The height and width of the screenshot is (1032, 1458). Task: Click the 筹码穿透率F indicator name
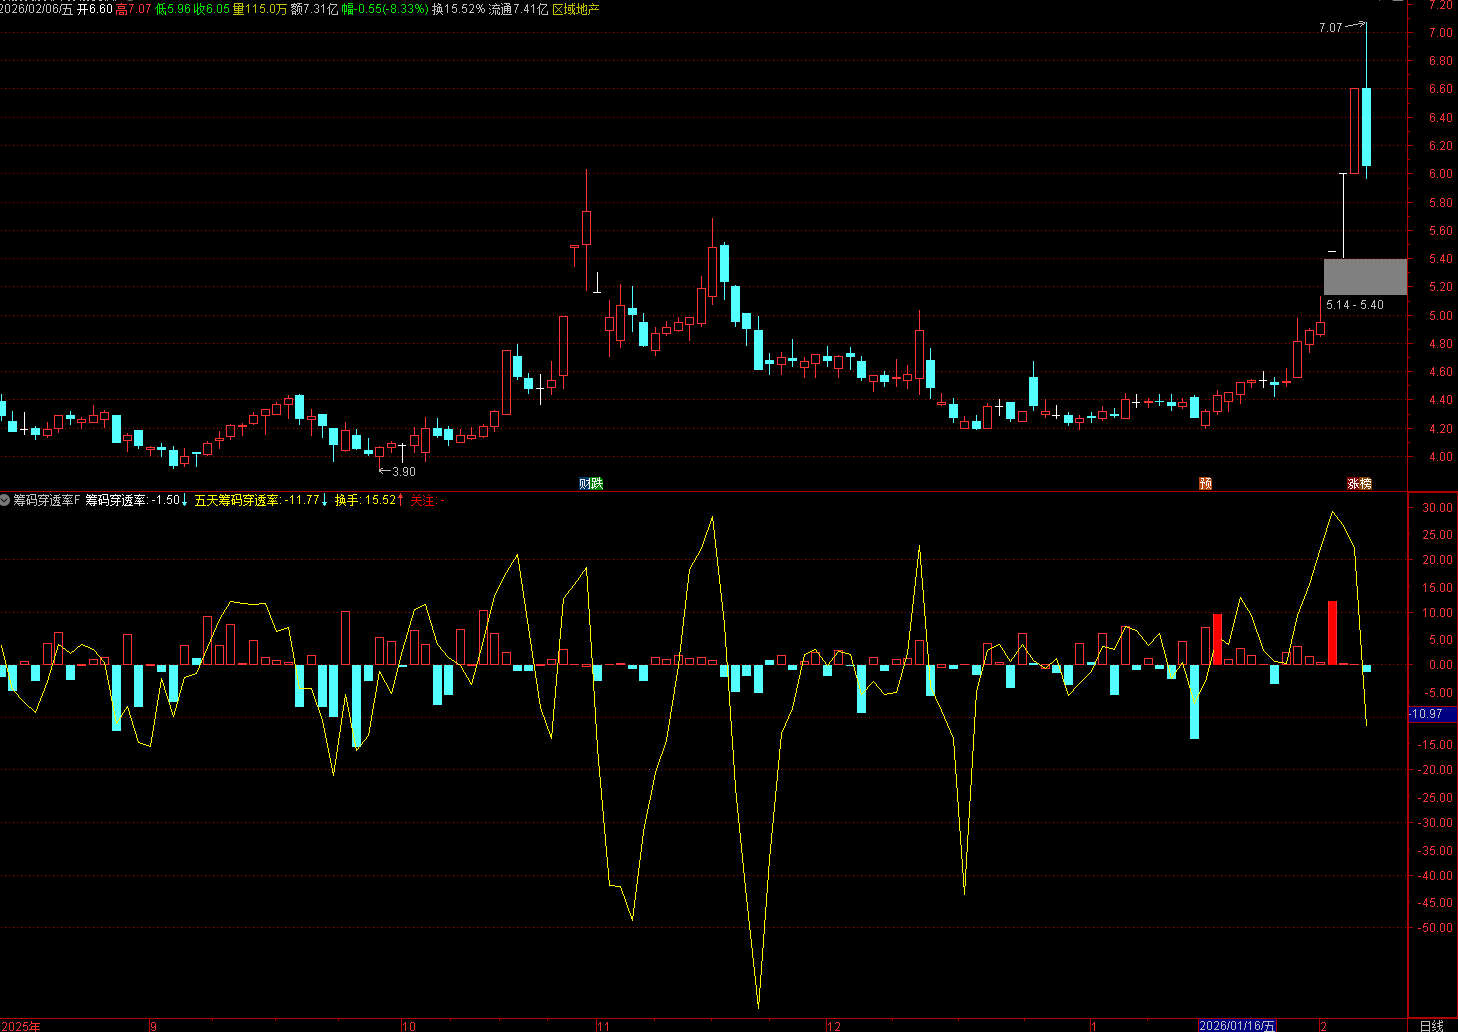(x=46, y=500)
